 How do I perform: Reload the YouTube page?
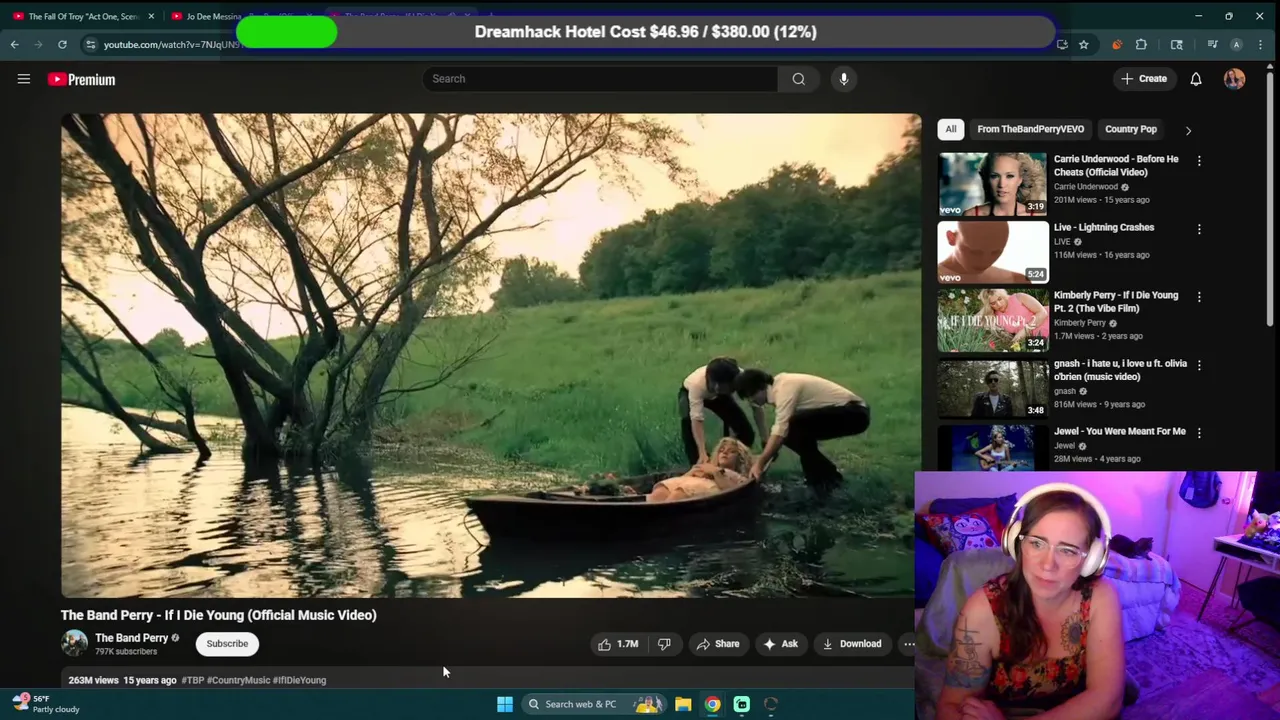tap(62, 44)
